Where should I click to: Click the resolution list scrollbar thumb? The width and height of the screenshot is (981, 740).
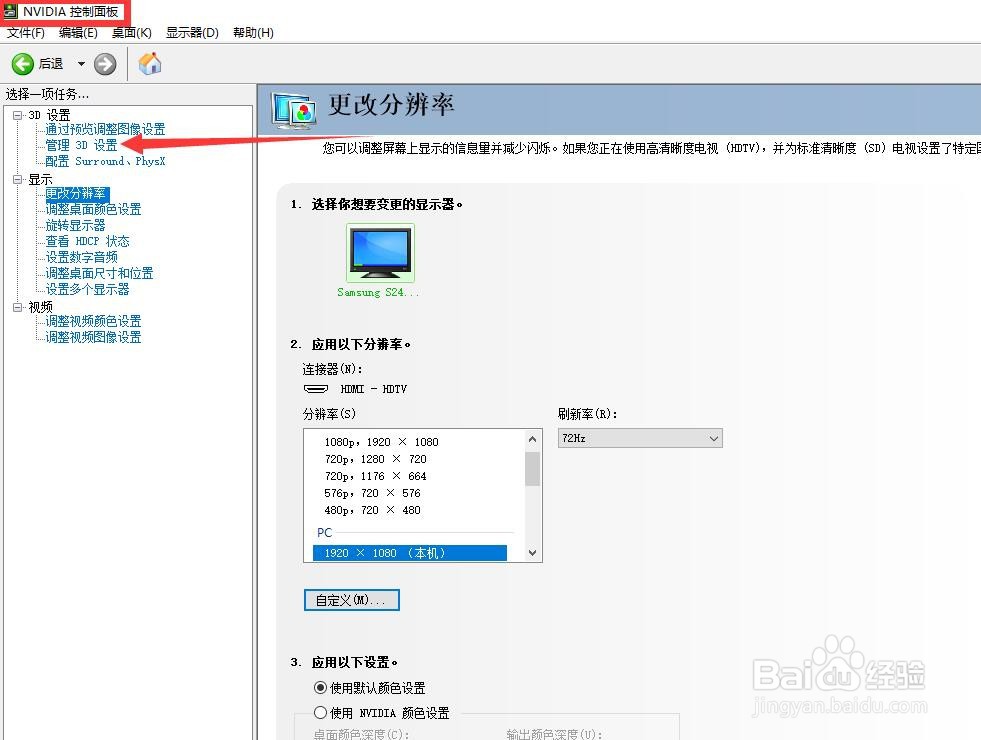[532, 469]
